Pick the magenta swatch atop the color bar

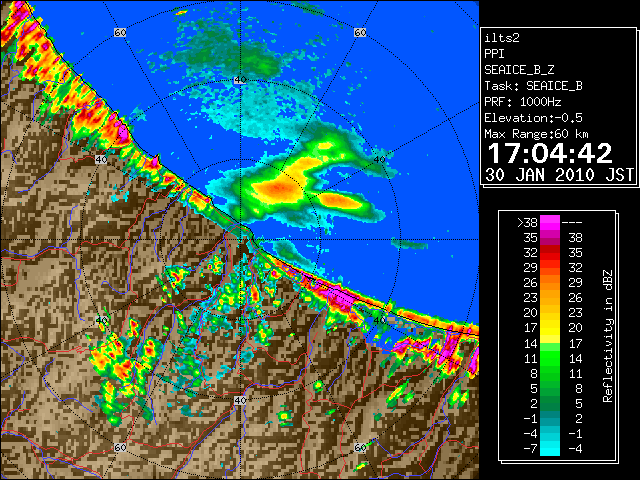coord(550,222)
